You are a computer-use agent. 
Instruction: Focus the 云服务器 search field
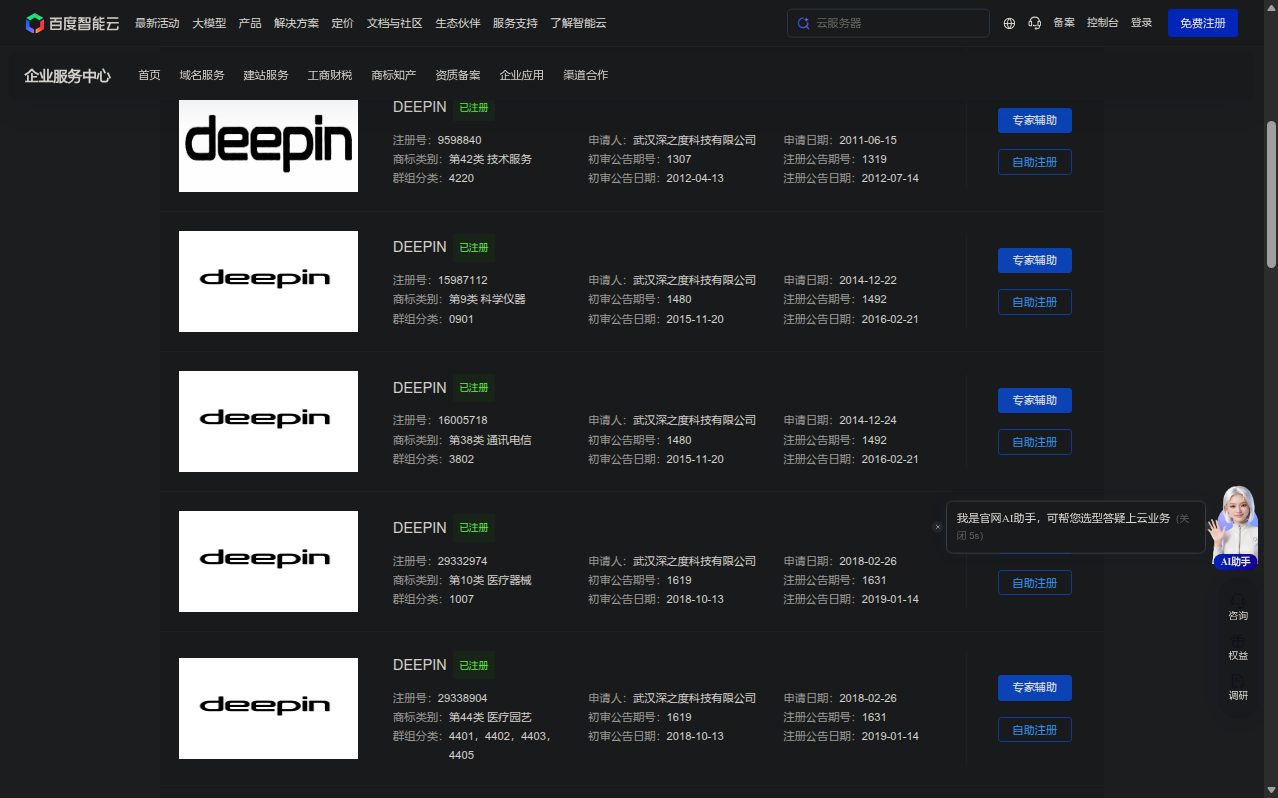888,23
